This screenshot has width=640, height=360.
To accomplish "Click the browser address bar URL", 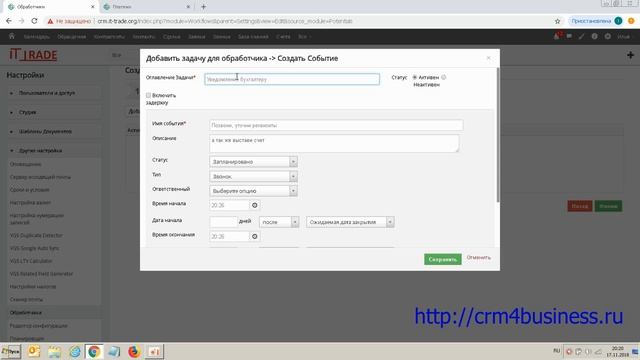I will [224, 21].
